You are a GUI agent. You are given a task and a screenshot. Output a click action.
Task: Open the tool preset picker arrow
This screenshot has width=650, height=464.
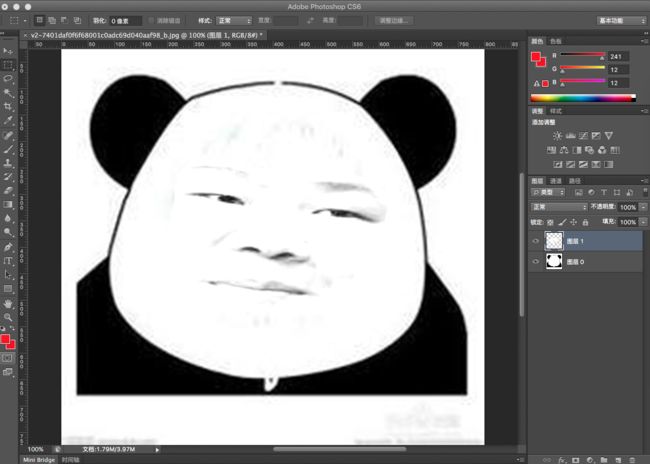(x=25, y=20)
